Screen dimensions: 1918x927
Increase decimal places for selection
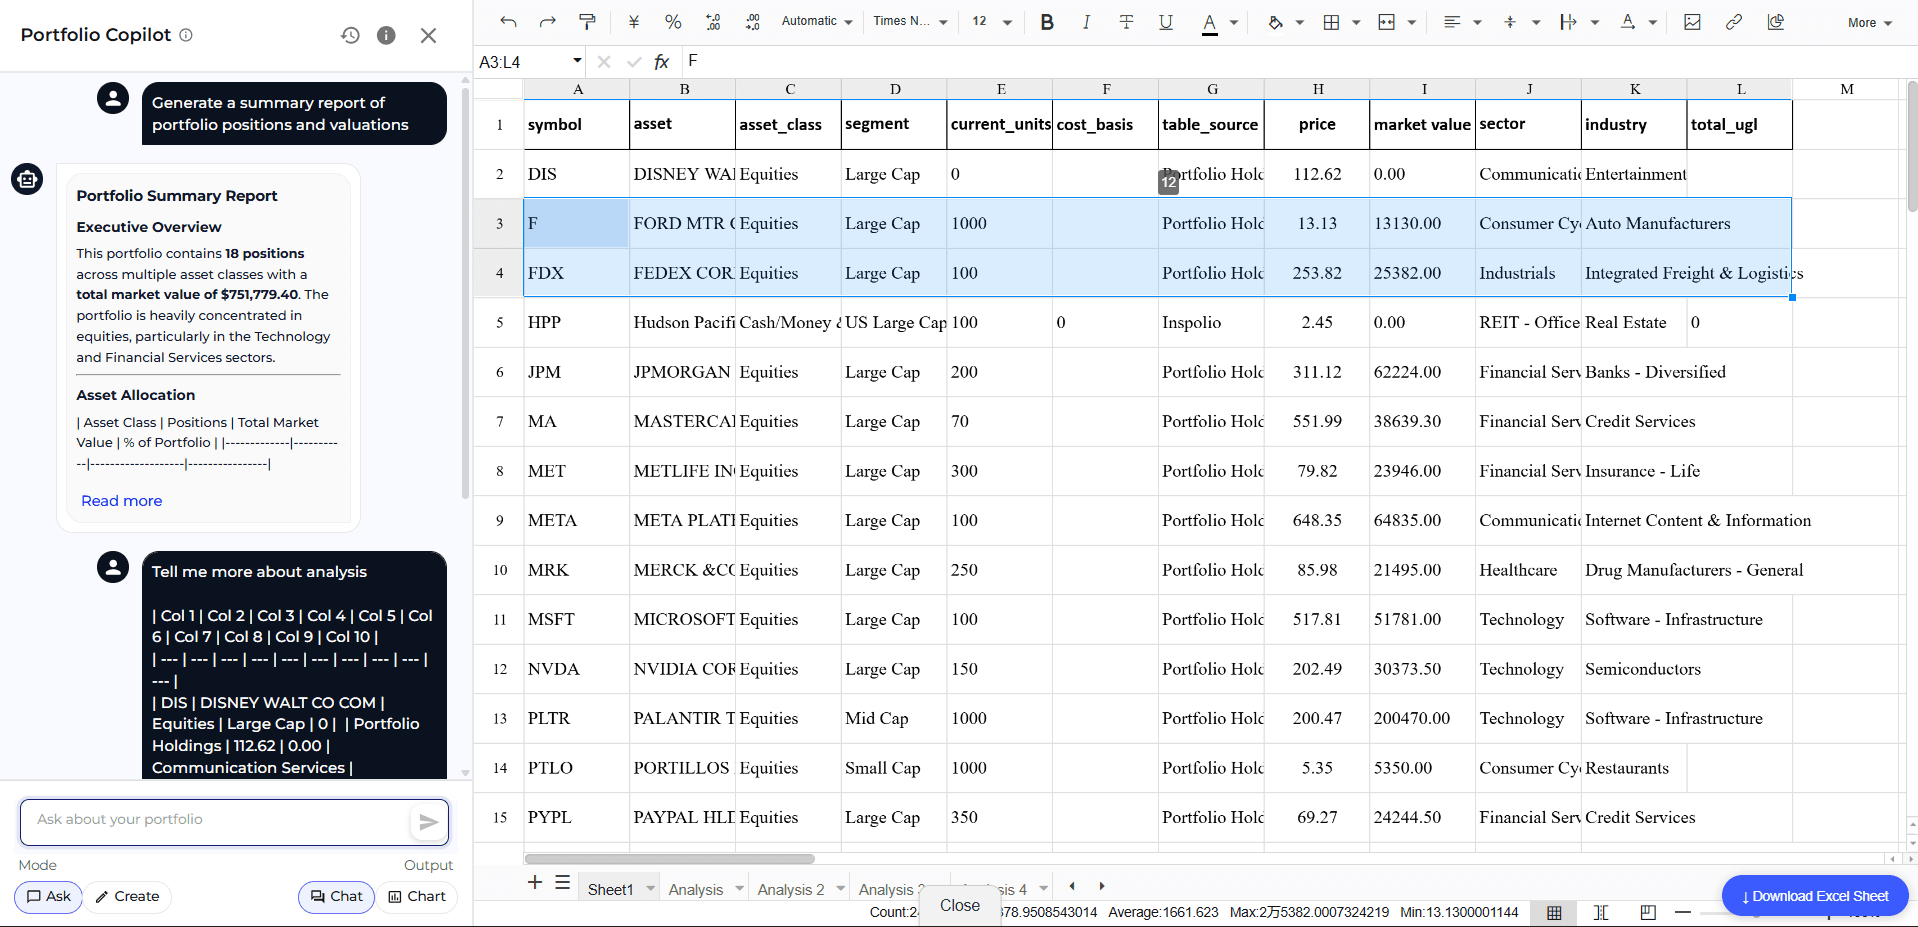(x=752, y=21)
